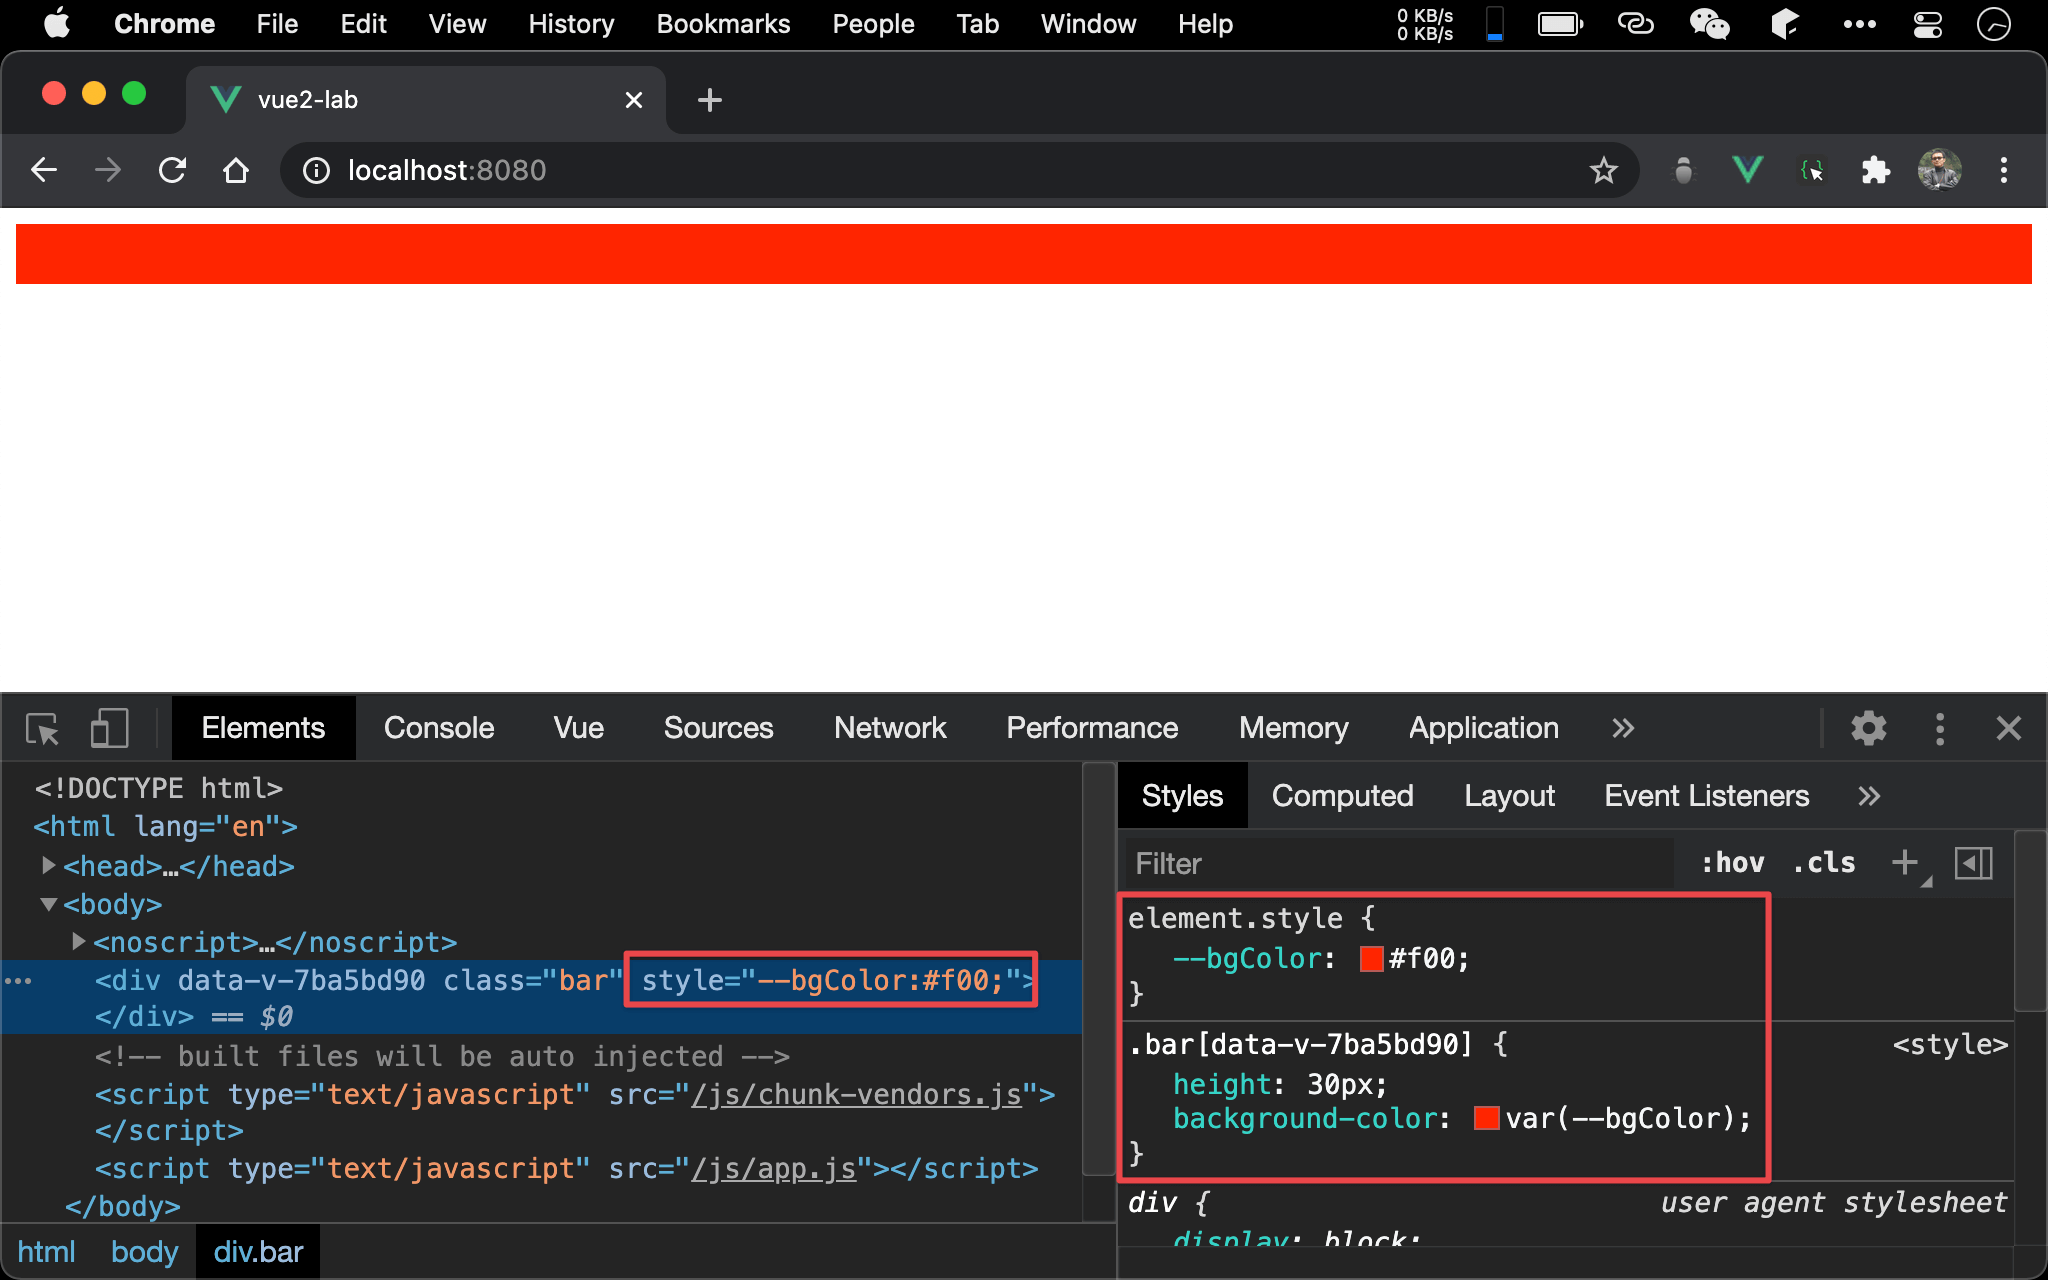Click the Styles Filter input
This screenshot has width=2048, height=1280.
tap(1400, 863)
